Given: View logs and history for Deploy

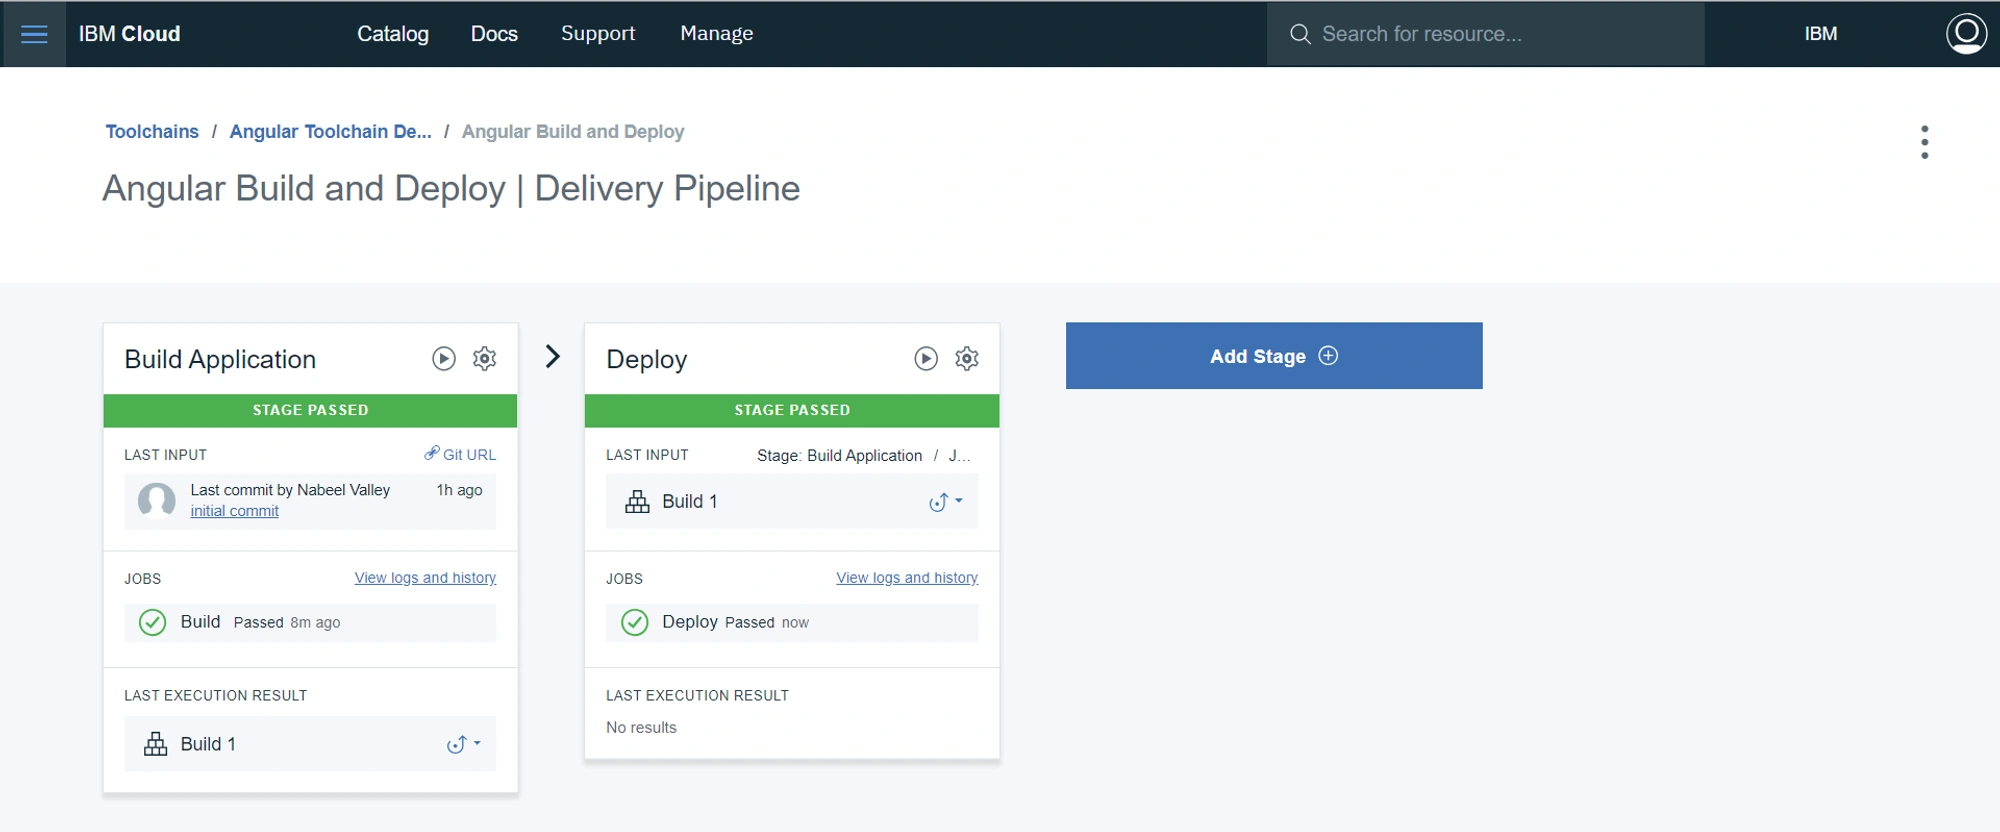Looking at the screenshot, I should 907,578.
